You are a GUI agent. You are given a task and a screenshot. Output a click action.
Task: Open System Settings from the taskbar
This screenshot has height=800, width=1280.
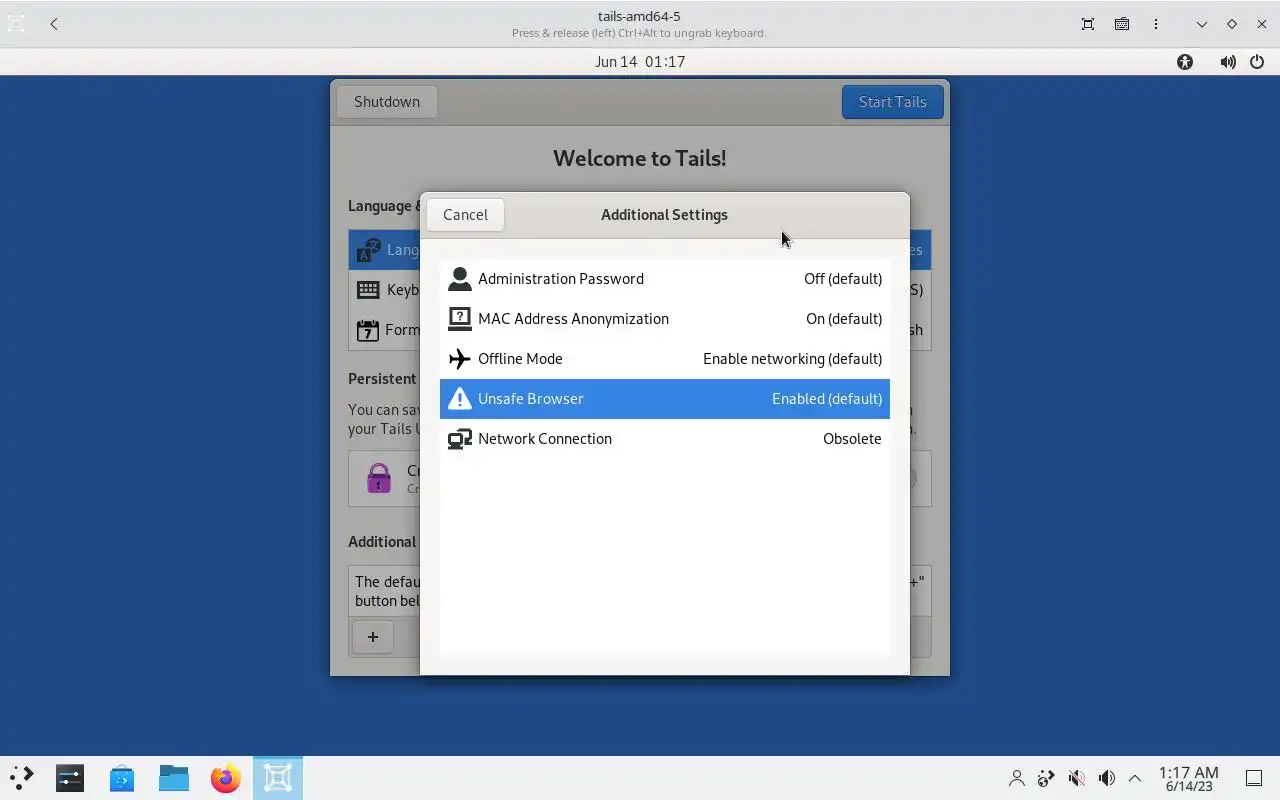tap(70, 778)
